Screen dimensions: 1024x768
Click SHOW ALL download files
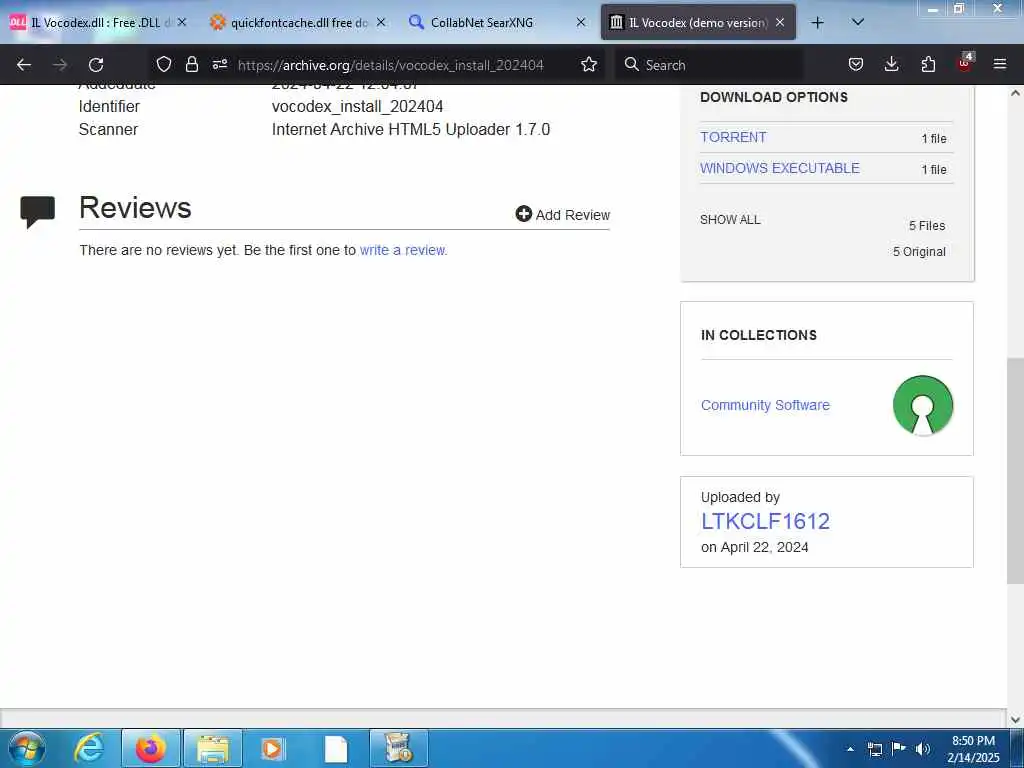click(730, 219)
